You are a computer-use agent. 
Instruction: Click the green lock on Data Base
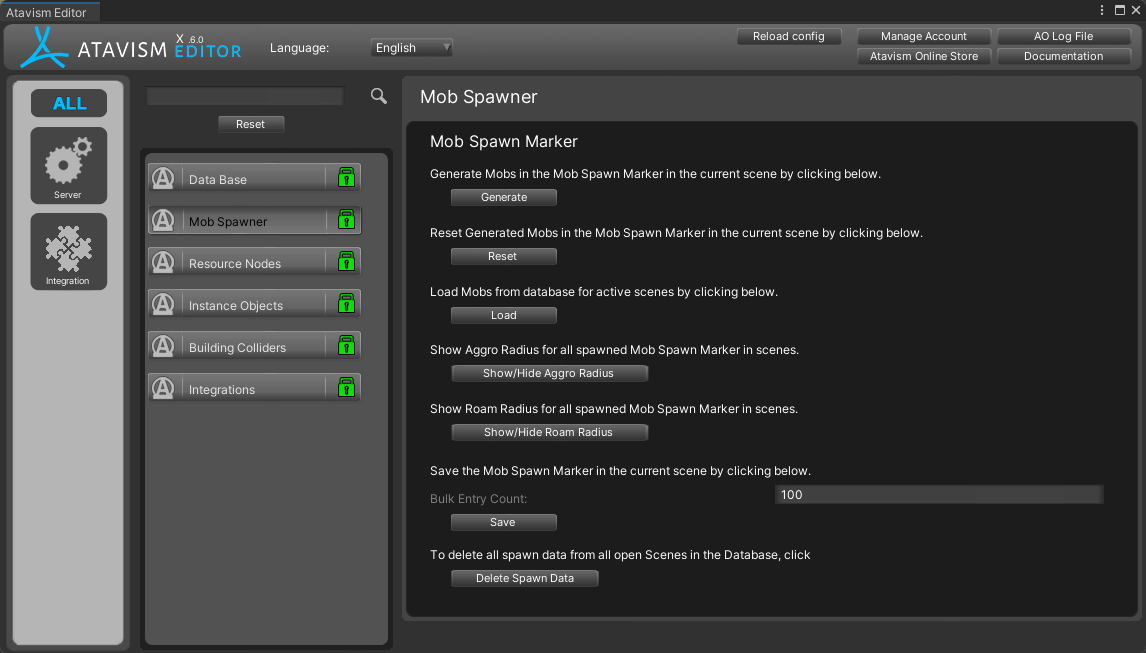click(346, 178)
